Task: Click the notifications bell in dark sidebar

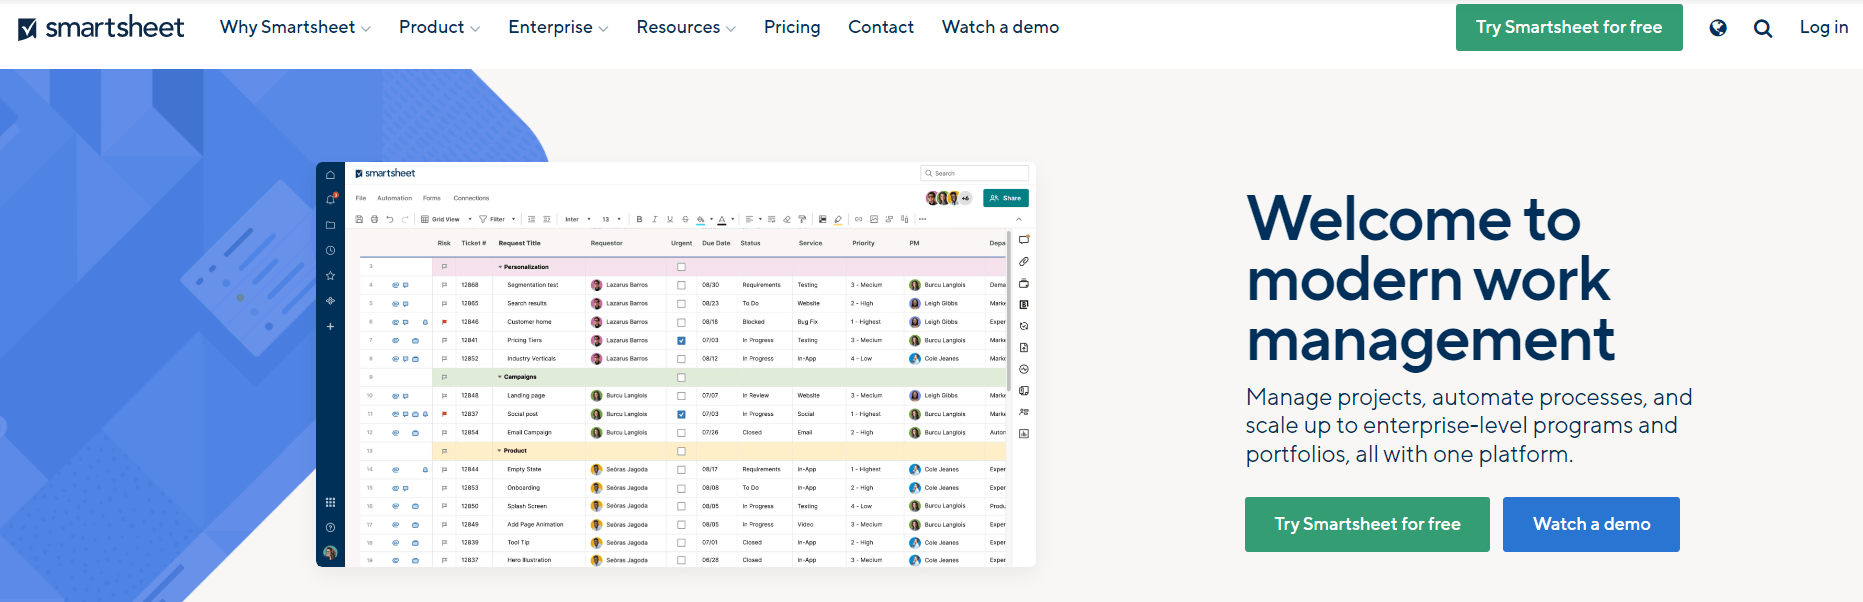Action: tap(330, 199)
